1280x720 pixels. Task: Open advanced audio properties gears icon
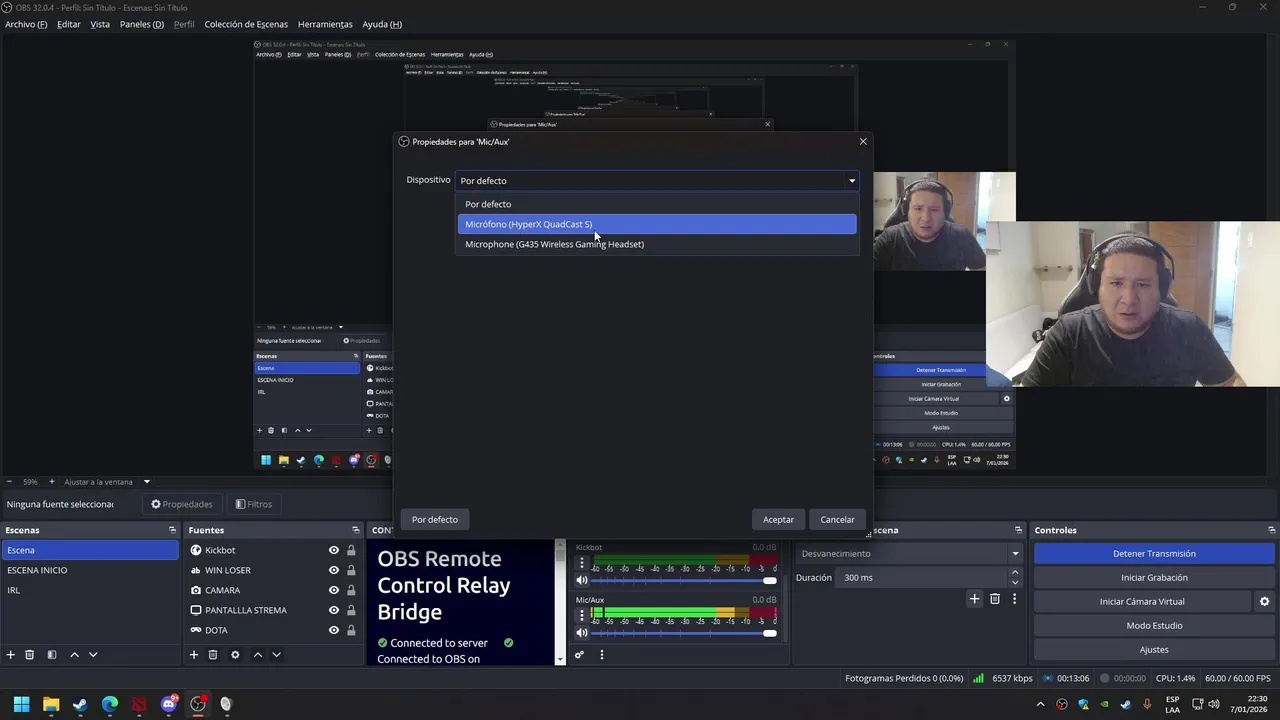(x=579, y=655)
